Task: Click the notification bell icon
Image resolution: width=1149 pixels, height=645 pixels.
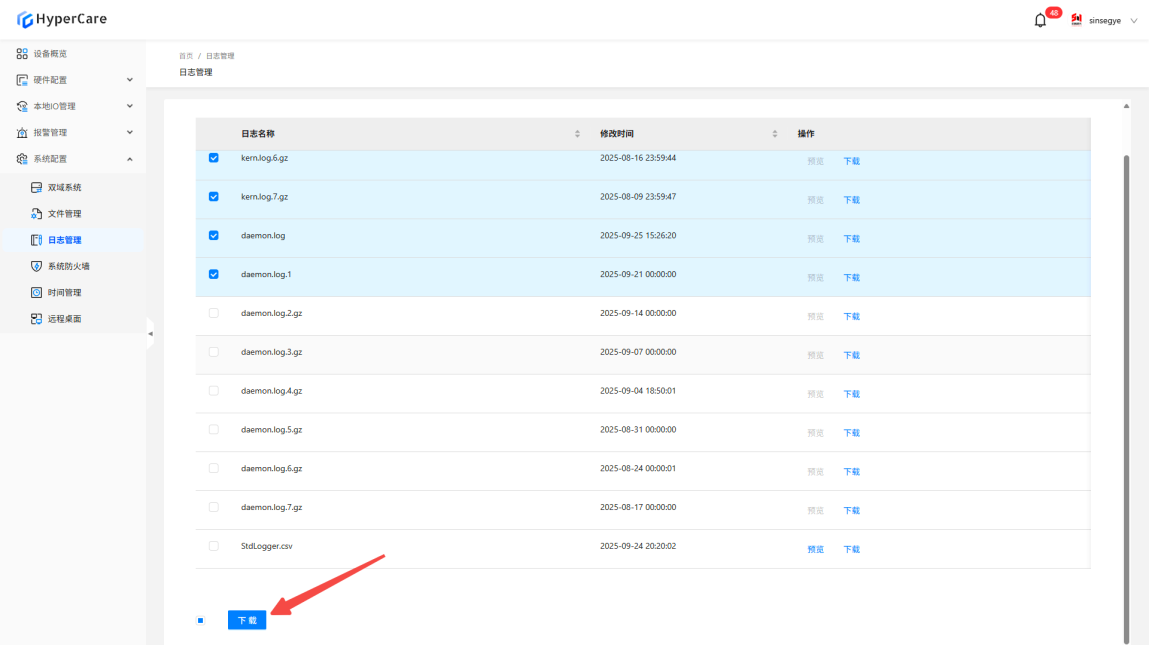Action: click(1040, 21)
